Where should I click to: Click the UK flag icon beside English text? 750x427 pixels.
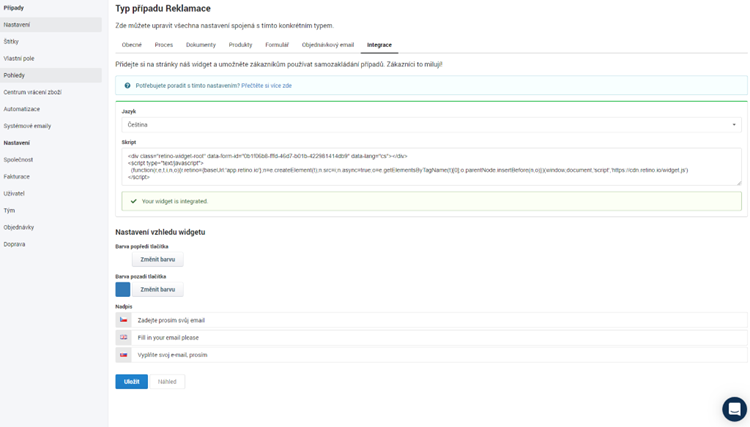(x=123, y=337)
